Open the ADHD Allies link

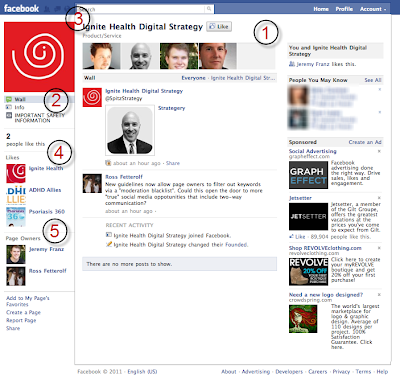(x=45, y=190)
